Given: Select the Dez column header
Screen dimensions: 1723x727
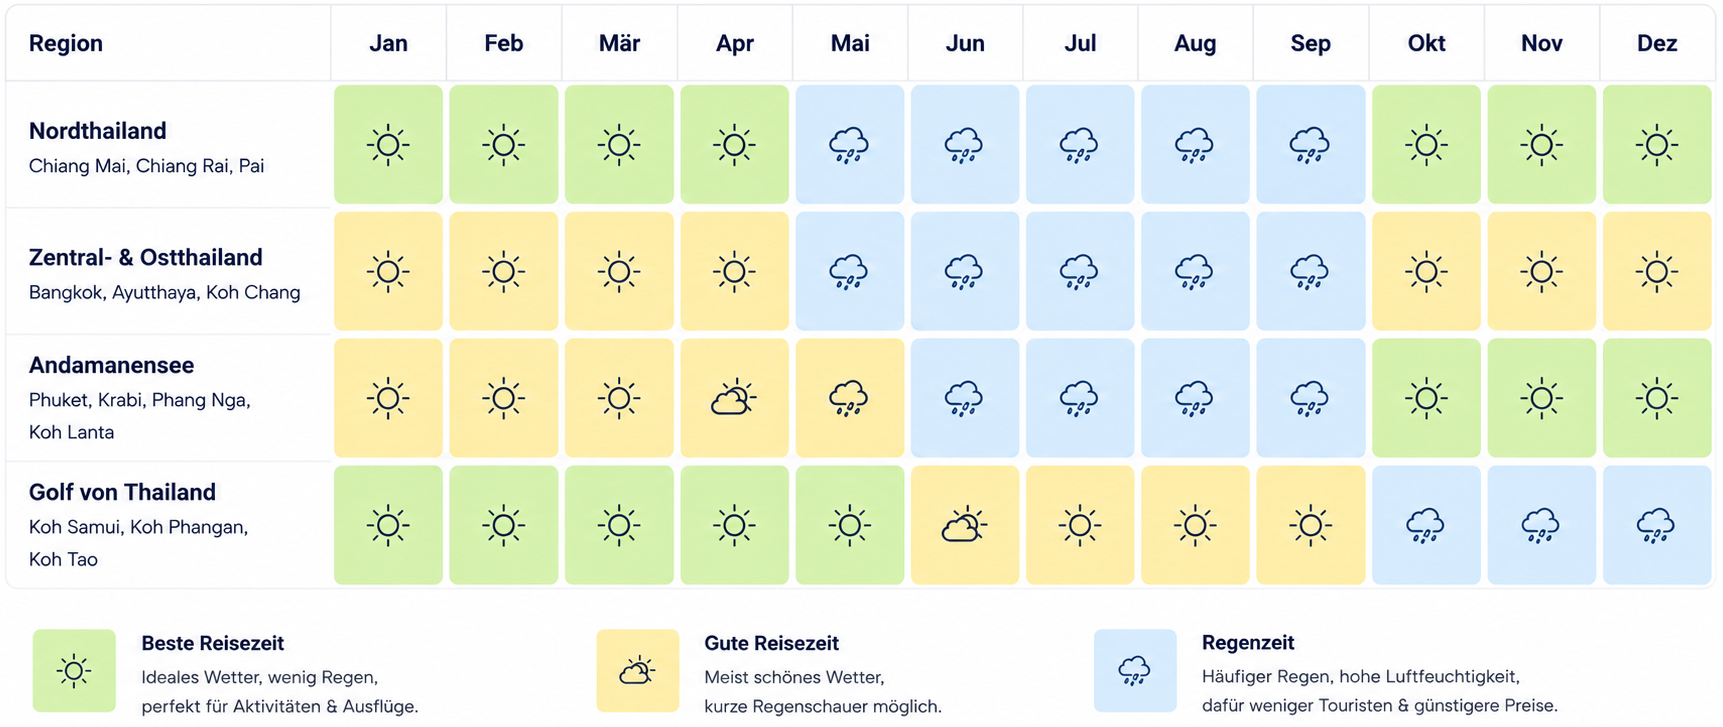Looking at the screenshot, I should click(1657, 43).
